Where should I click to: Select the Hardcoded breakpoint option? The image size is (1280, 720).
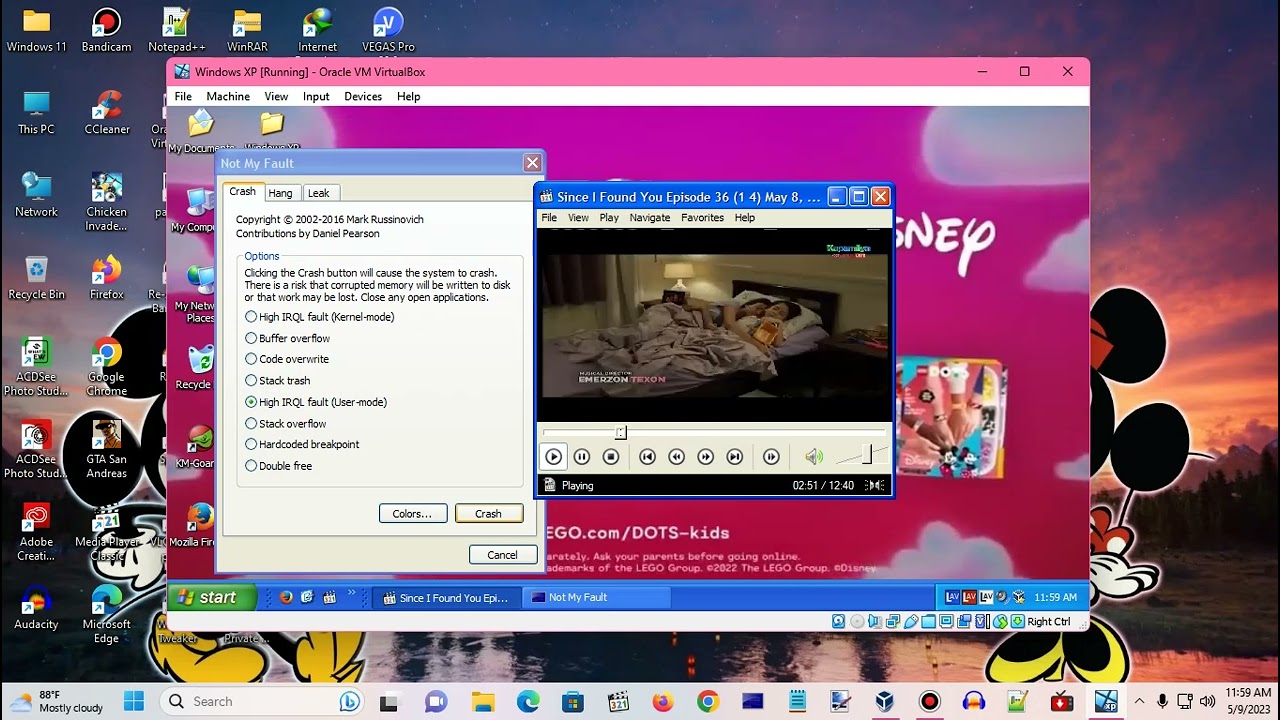click(303, 444)
